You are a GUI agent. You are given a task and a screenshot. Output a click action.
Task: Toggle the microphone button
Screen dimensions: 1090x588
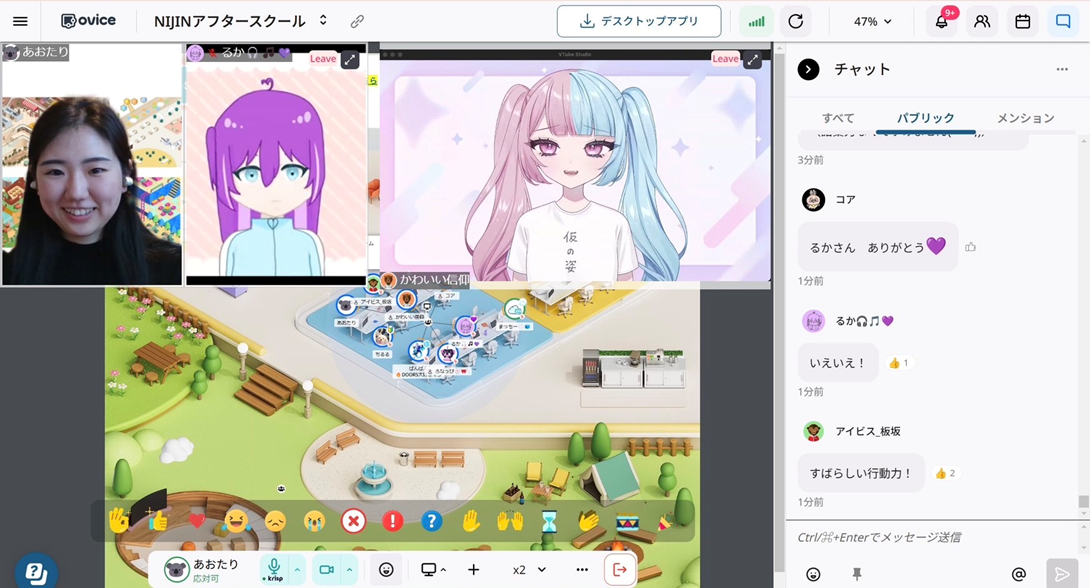(x=274, y=568)
